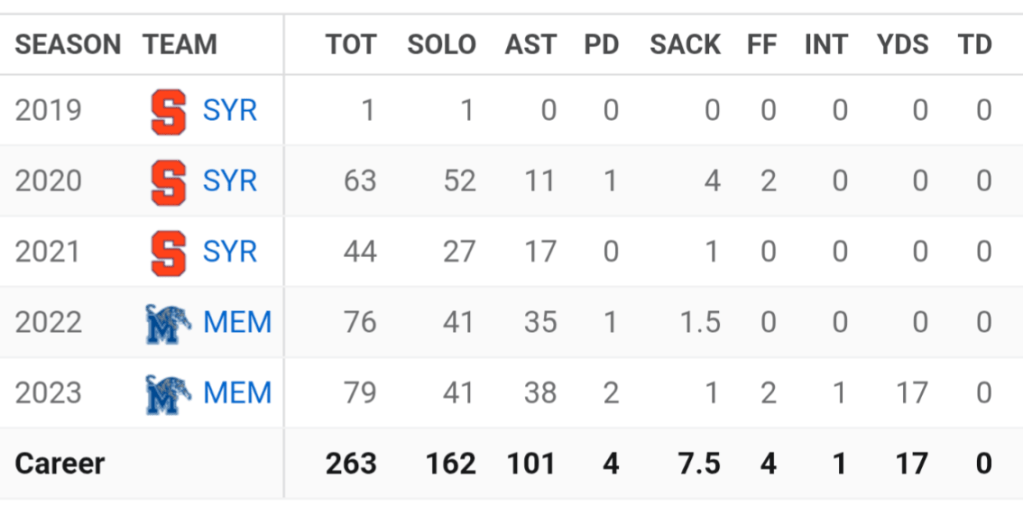The width and height of the screenshot is (1023, 506).
Task: Click the Memphis Tigers logo in 2022 row
Action: coord(168,323)
